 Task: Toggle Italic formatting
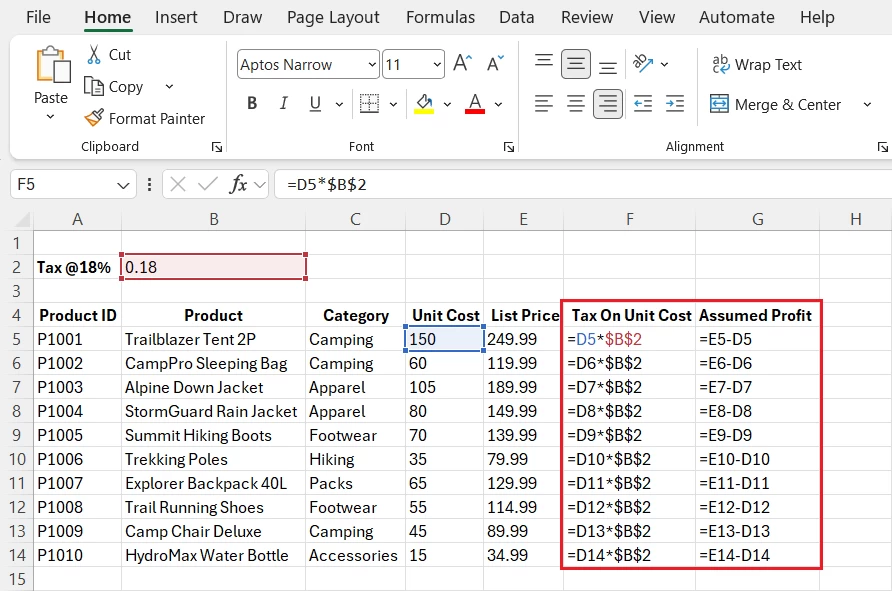283,104
